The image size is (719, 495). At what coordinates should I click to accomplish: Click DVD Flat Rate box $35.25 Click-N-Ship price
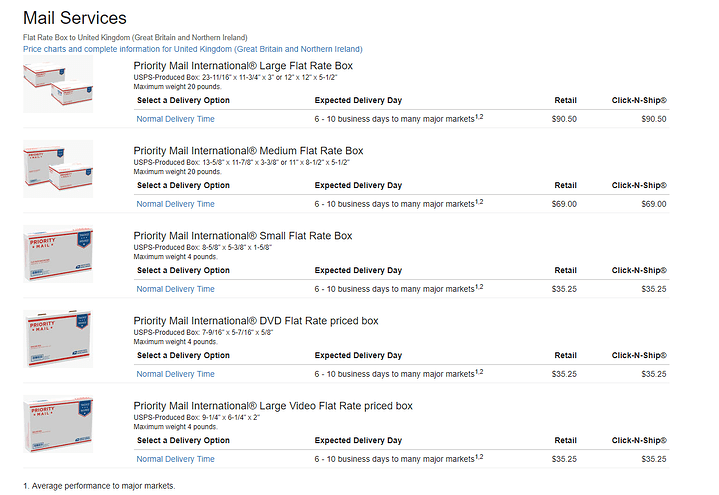click(x=653, y=374)
